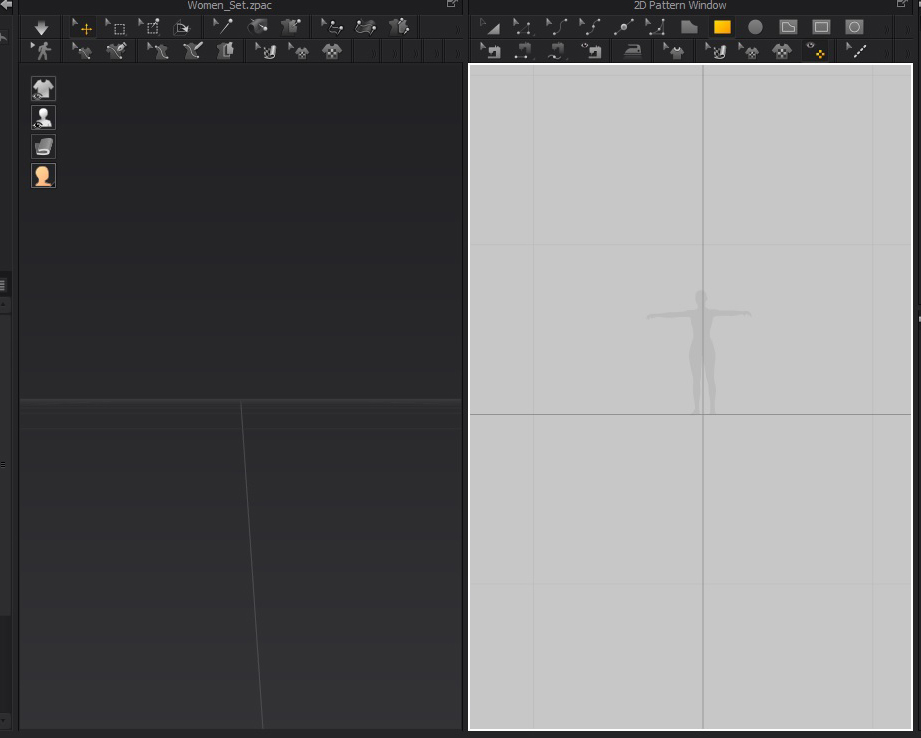
Task: Select Edit Texture tool in 2D toolbar
Action: [x=715, y=52]
